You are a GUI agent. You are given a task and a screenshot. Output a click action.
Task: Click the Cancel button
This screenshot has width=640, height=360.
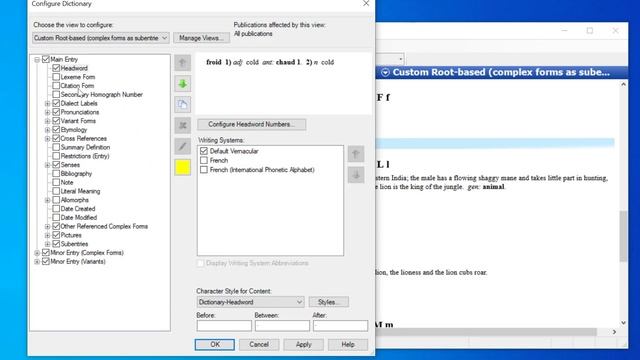tap(259, 344)
